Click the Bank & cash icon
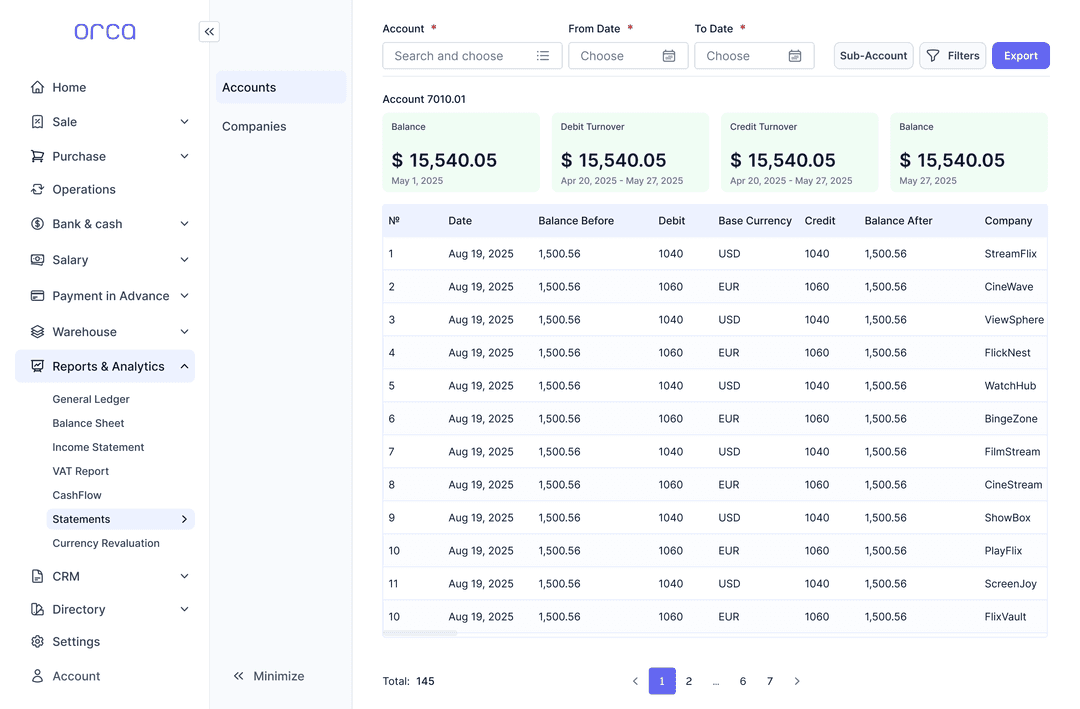 point(37,224)
